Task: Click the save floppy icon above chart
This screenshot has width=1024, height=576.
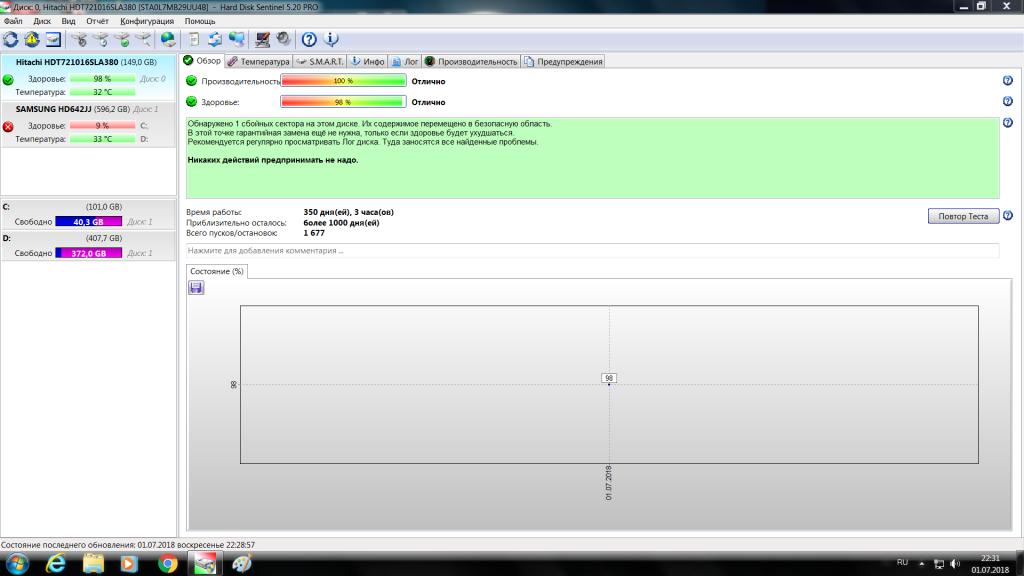Action: click(x=196, y=288)
